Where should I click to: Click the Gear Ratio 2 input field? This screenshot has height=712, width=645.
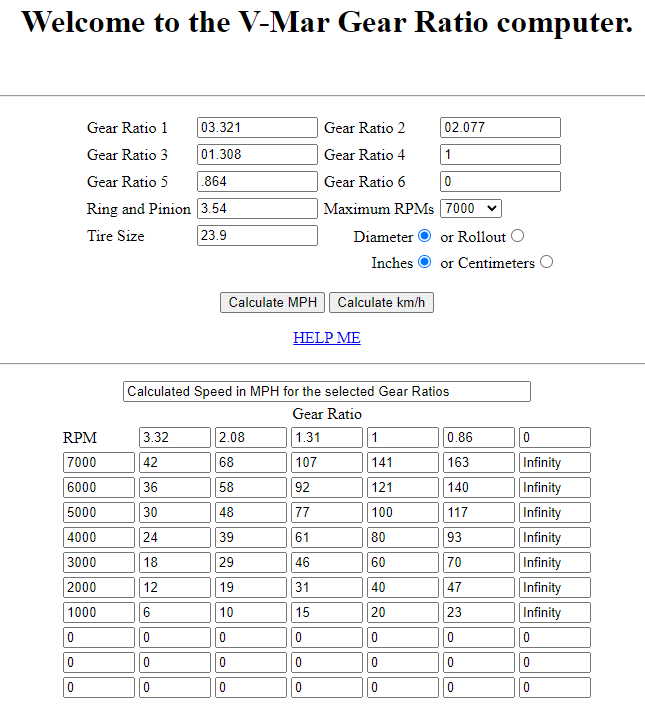point(500,127)
